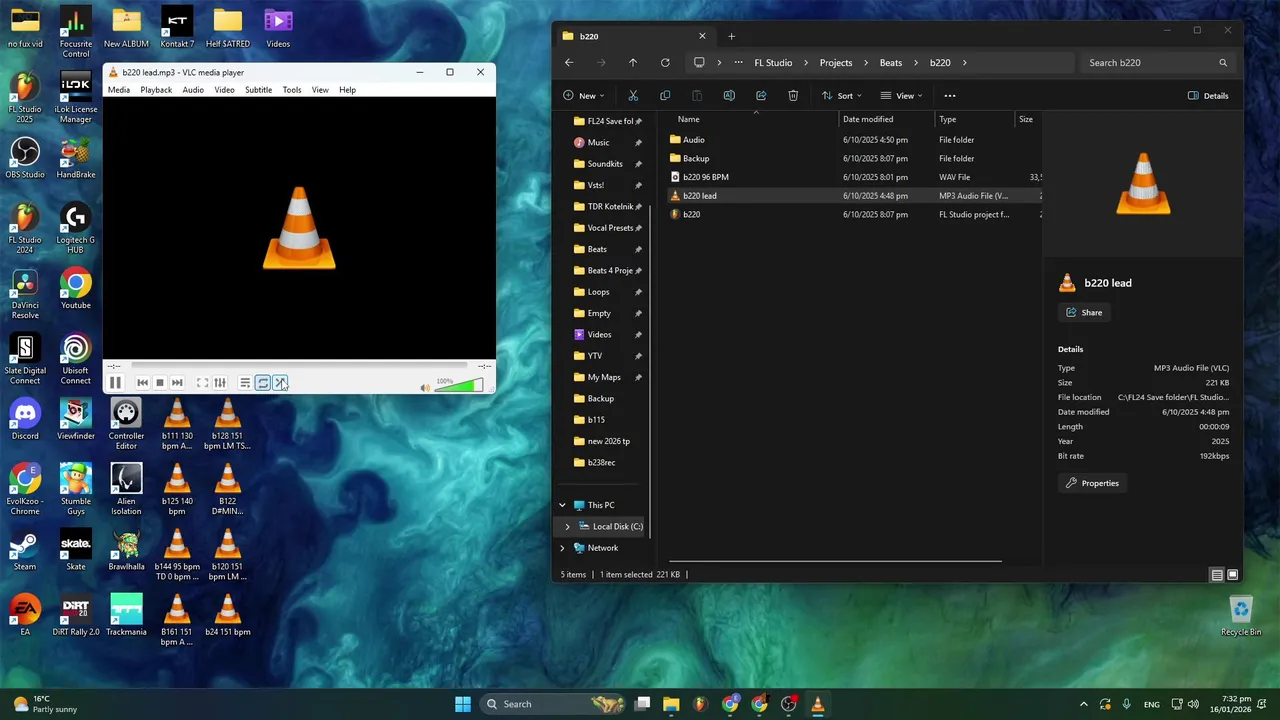
Task: Open the Windows Start menu
Action: [x=462, y=704]
